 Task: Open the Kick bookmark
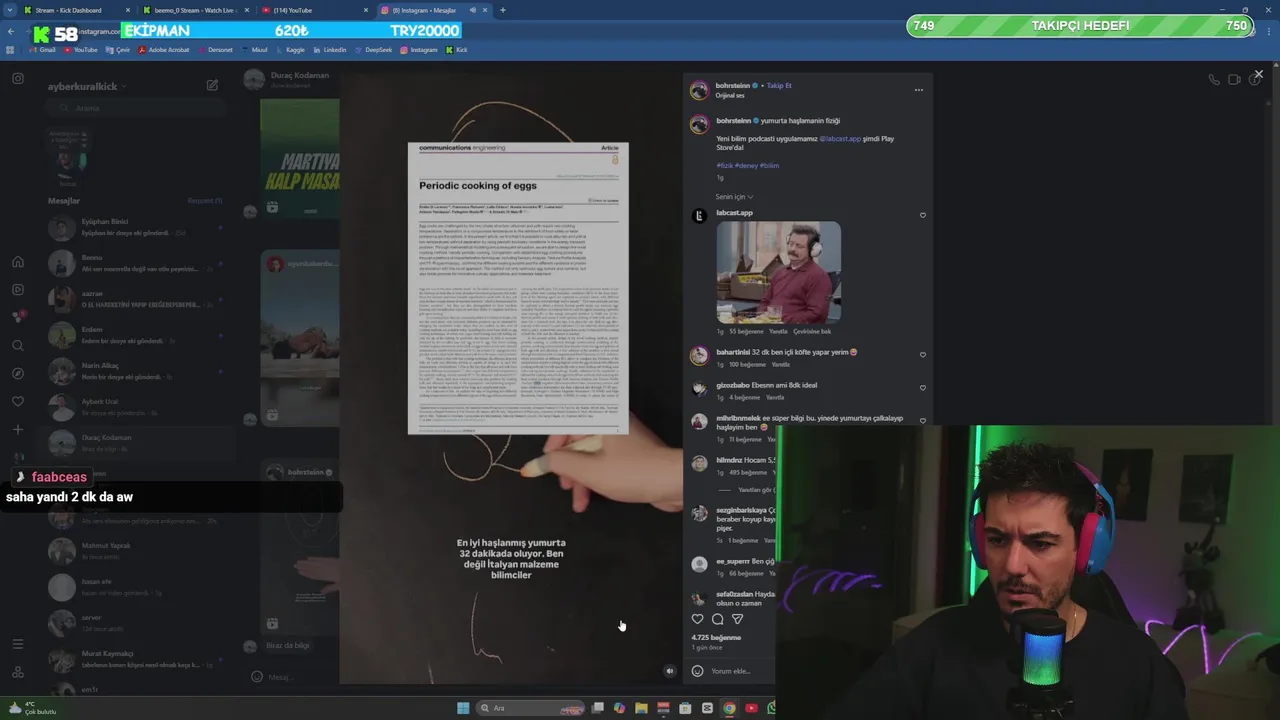[x=457, y=49]
